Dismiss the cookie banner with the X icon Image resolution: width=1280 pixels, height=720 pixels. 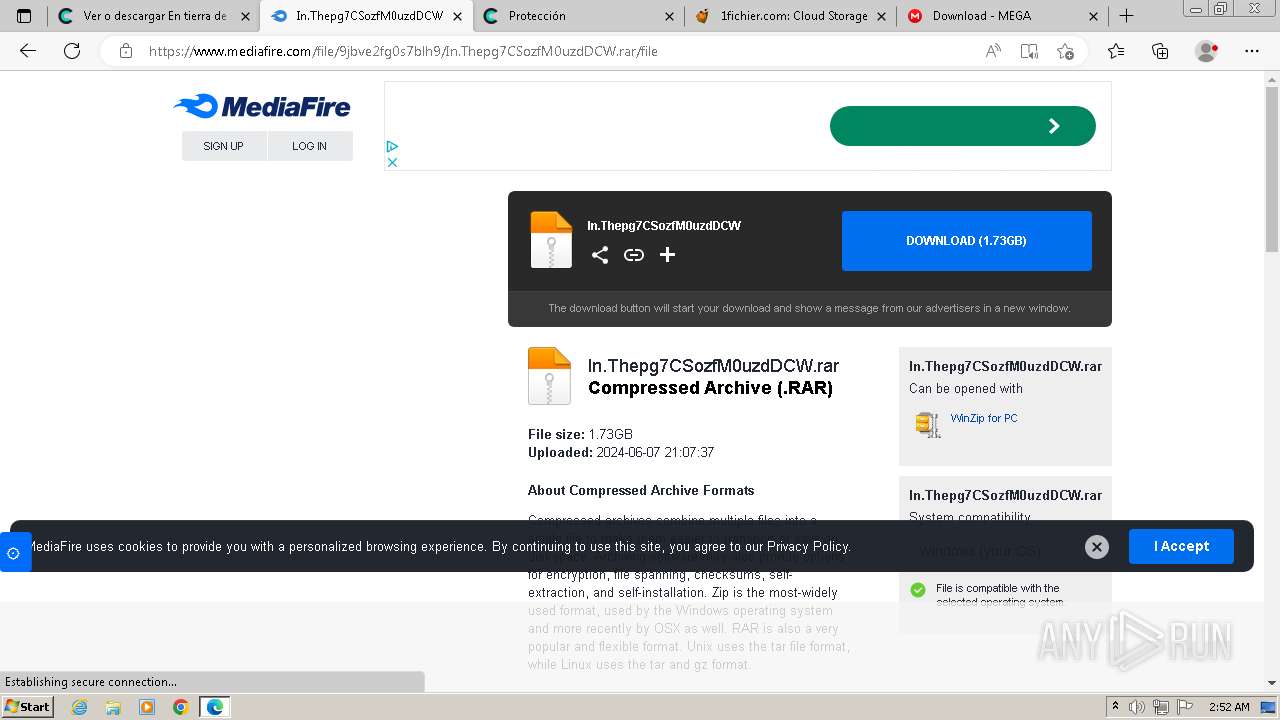[x=1097, y=547]
